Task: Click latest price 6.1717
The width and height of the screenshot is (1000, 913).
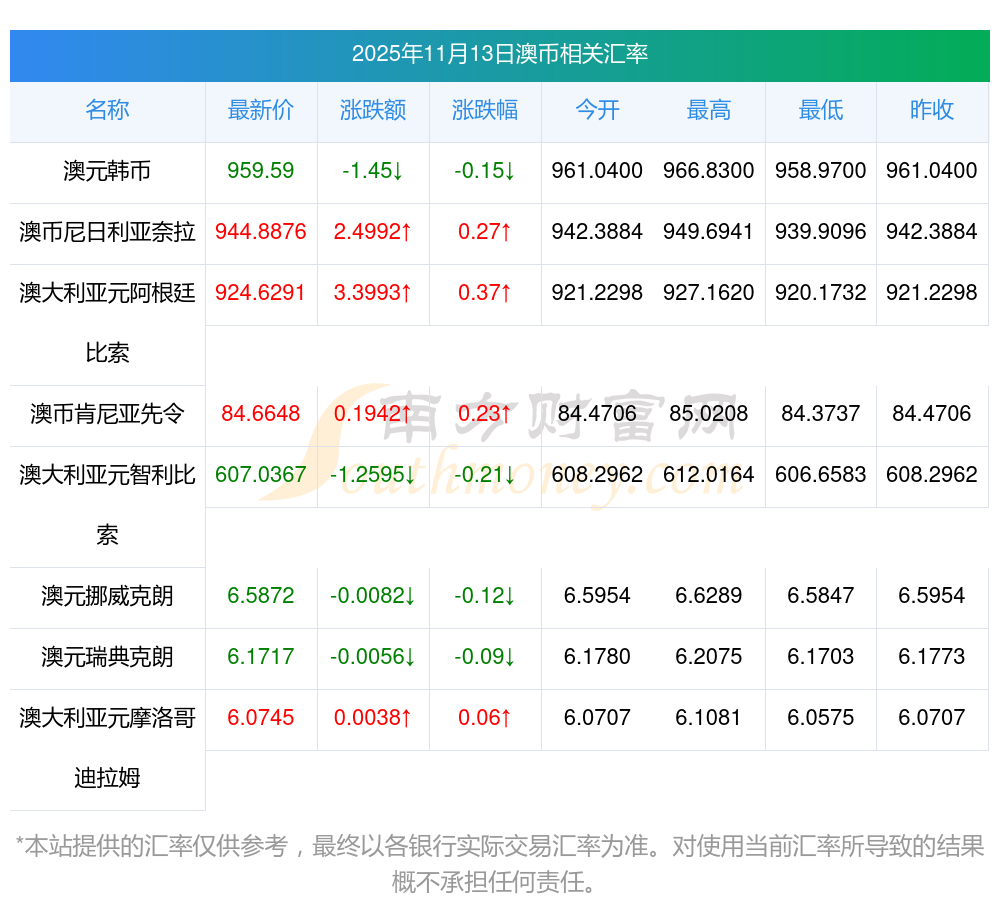Action: (261, 657)
